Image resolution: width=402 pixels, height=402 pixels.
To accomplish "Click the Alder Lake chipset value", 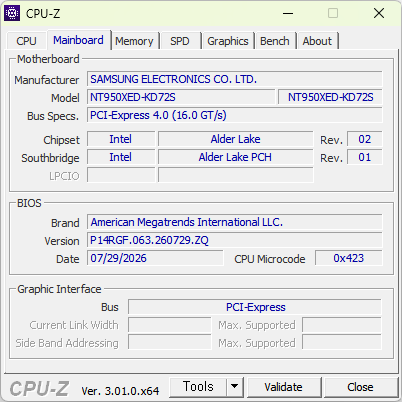I will (x=236, y=139).
